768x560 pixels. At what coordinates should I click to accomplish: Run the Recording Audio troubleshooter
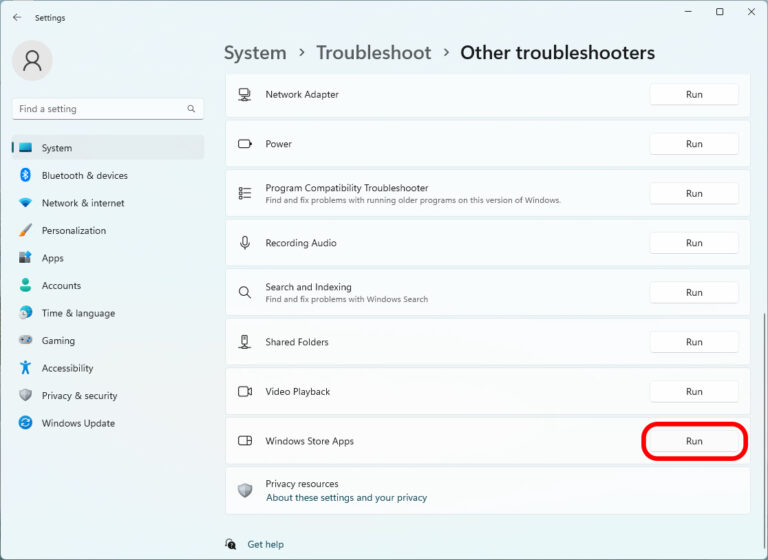coord(694,243)
